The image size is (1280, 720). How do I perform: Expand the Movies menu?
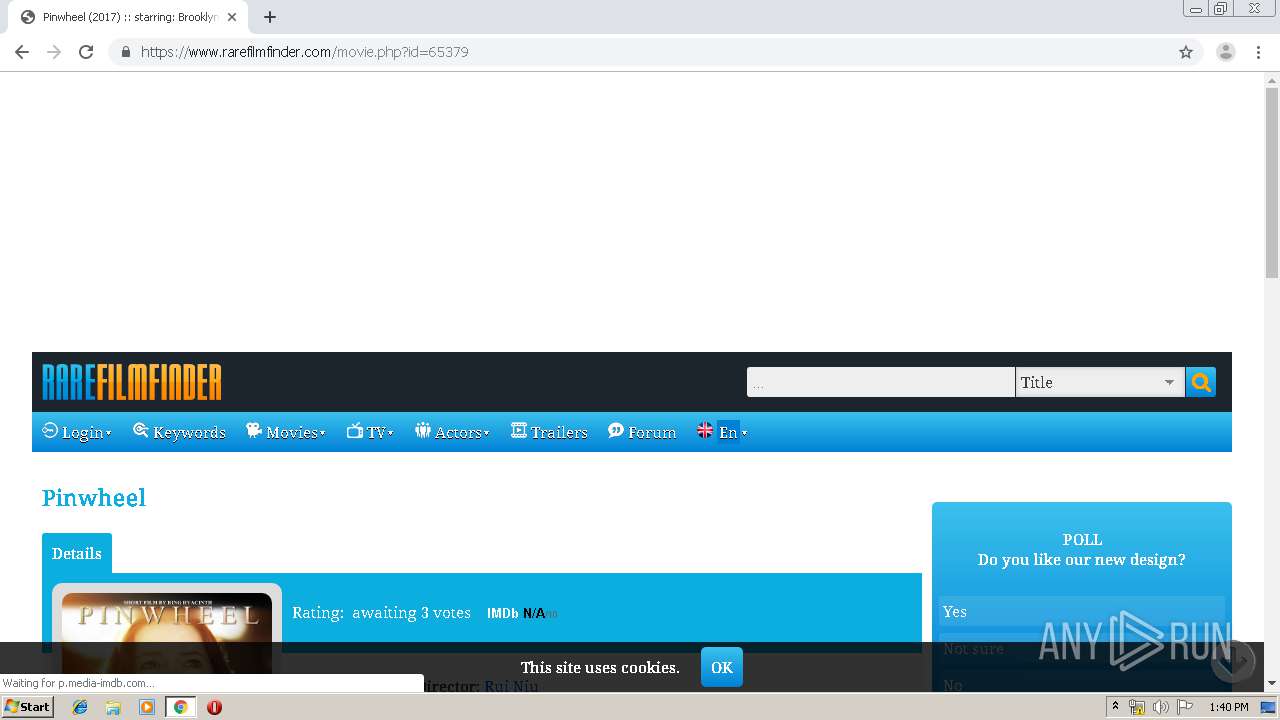(x=286, y=432)
